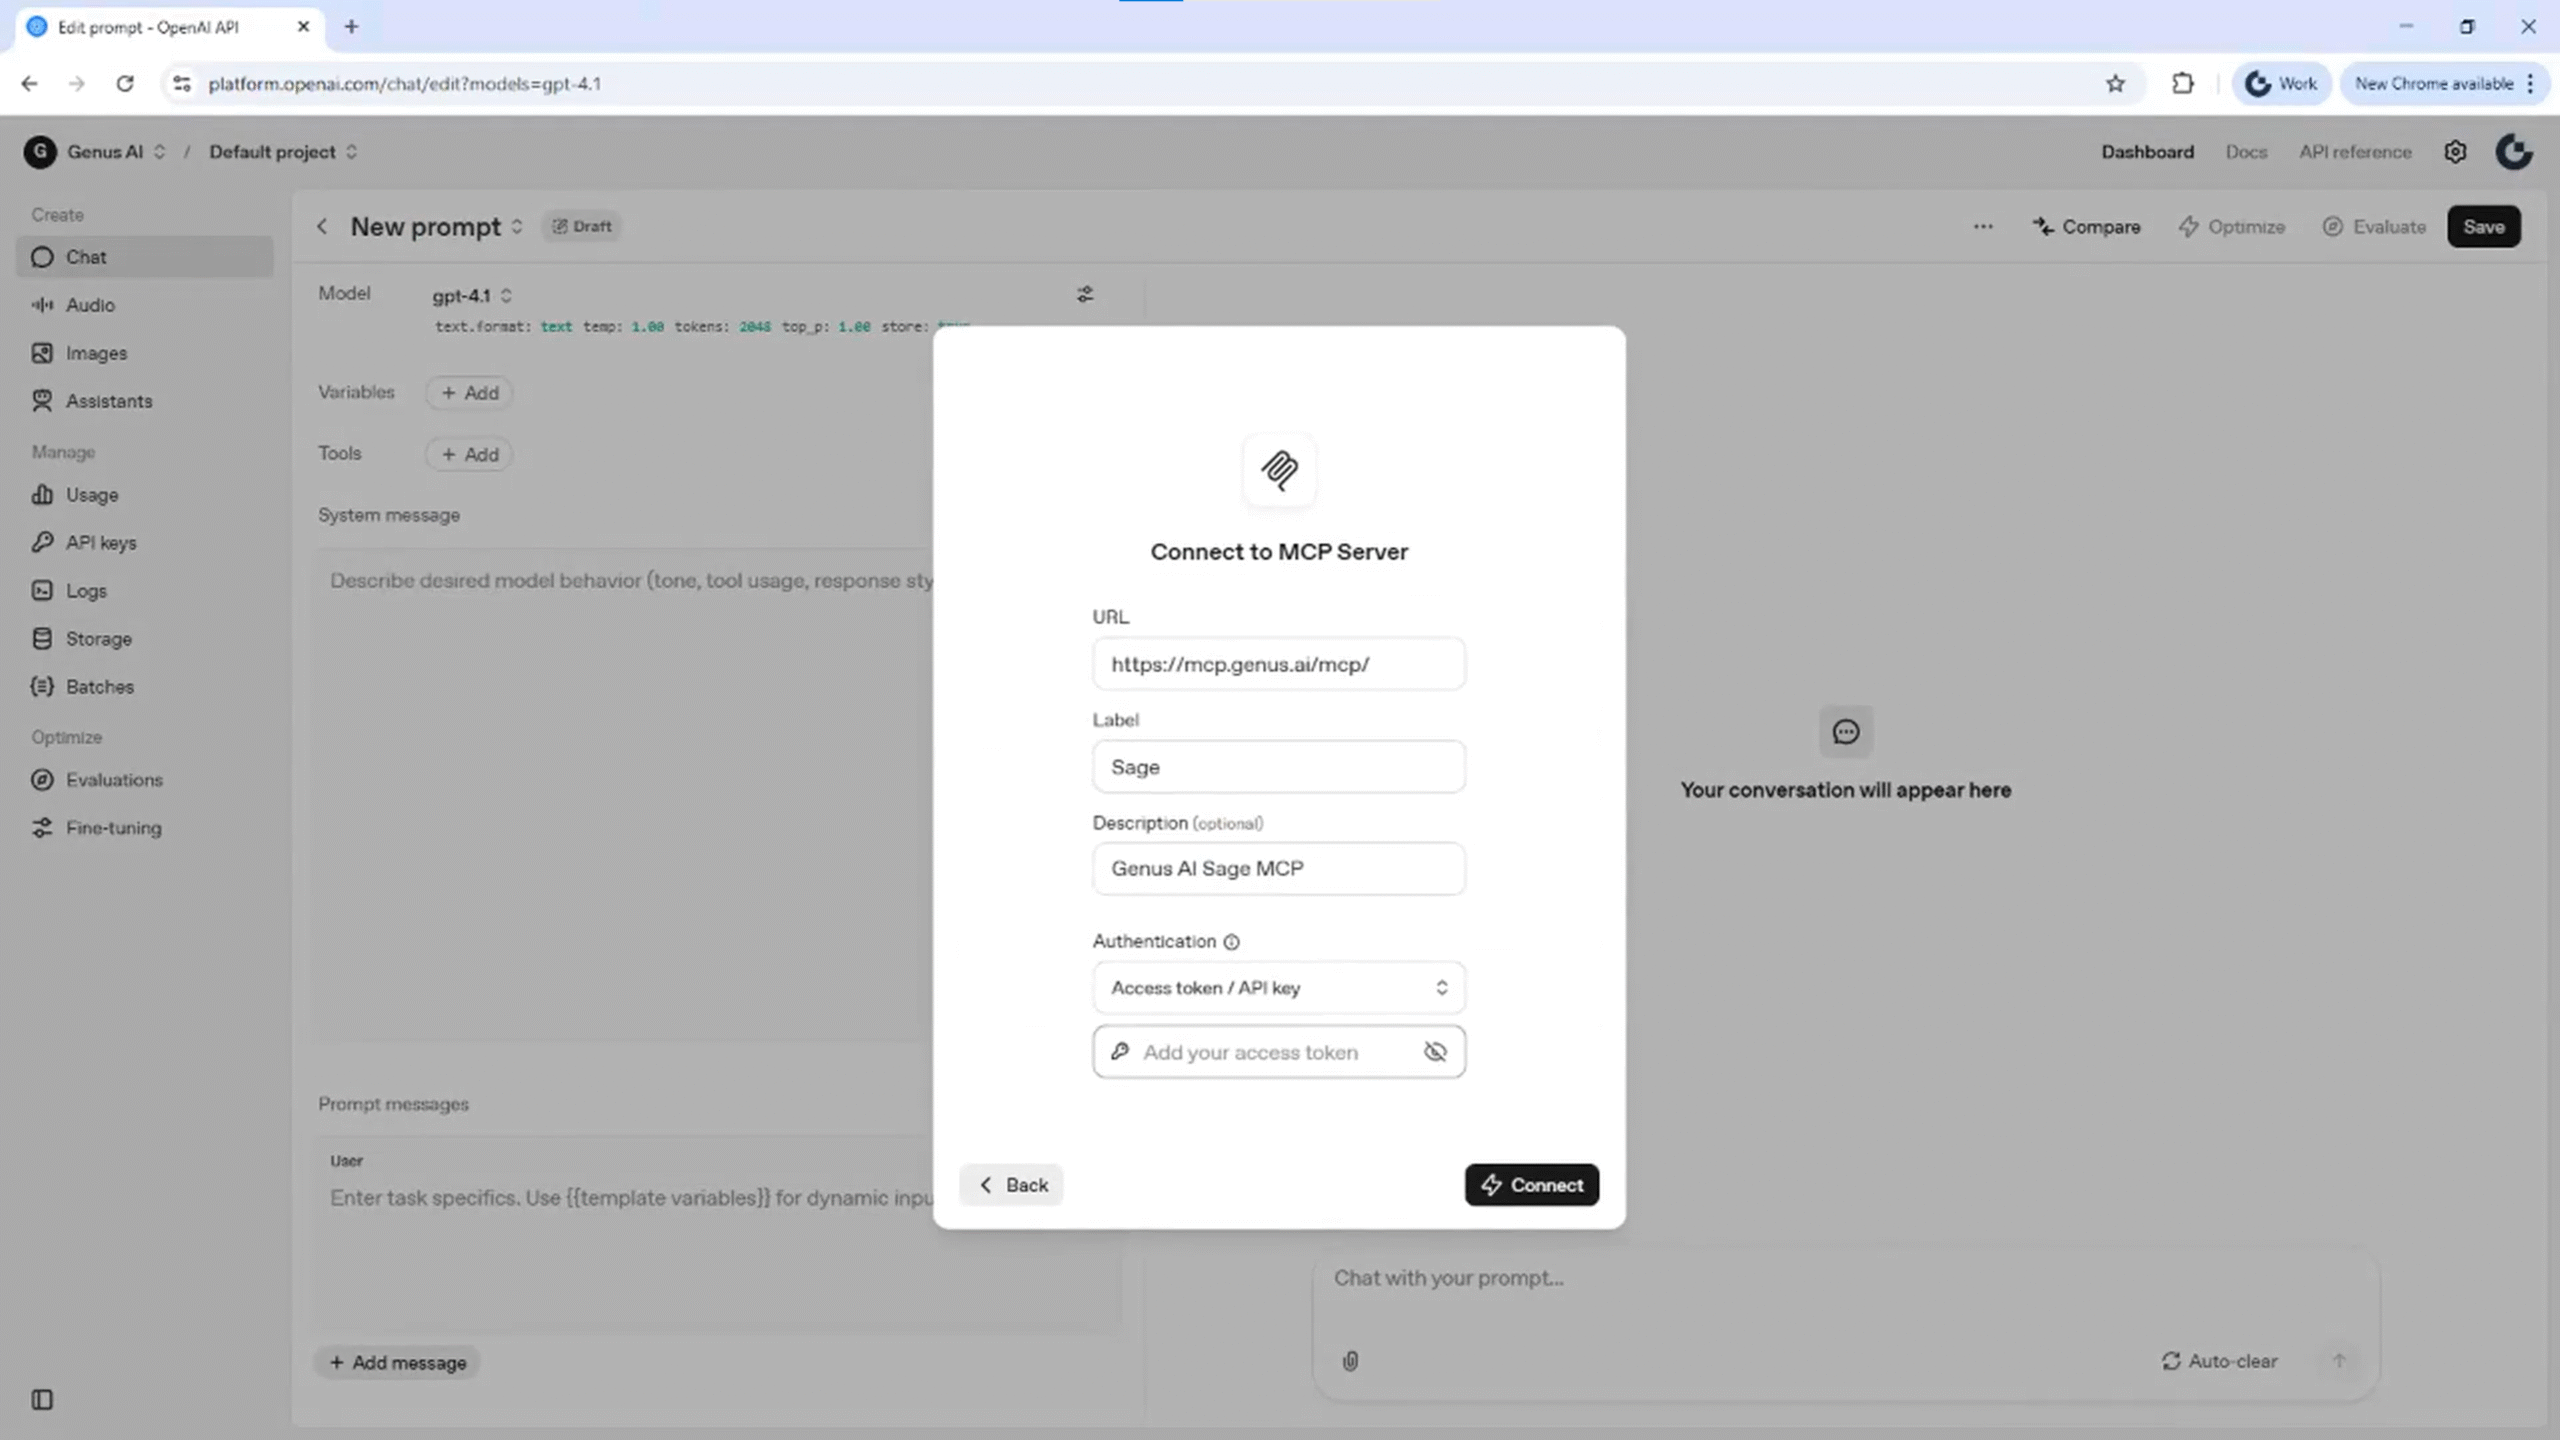Image resolution: width=2560 pixels, height=1440 pixels.
Task: Open the API reference tab
Action: (x=2355, y=152)
